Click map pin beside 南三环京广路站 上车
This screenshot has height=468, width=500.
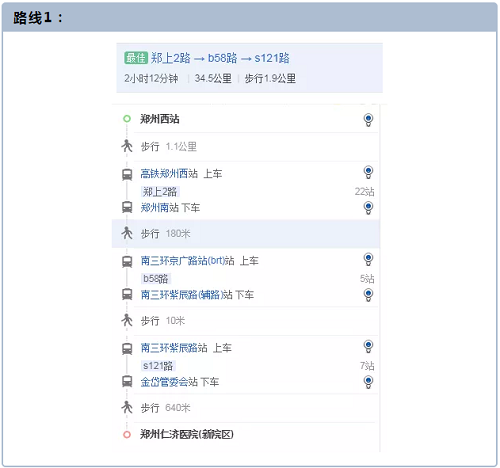368,259
